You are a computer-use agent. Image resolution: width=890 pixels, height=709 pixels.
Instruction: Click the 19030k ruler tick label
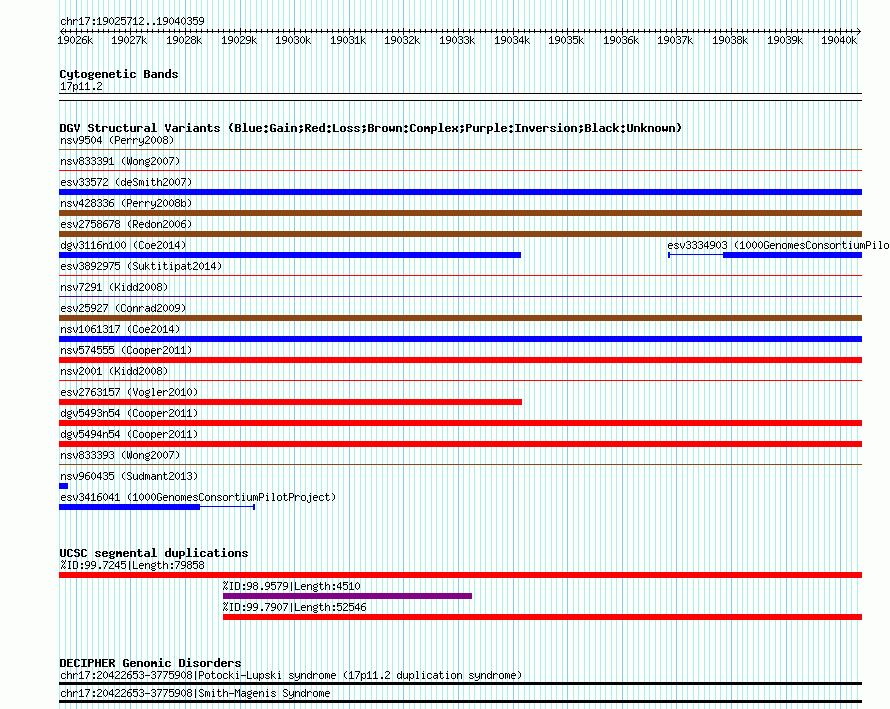tap(293, 40)
